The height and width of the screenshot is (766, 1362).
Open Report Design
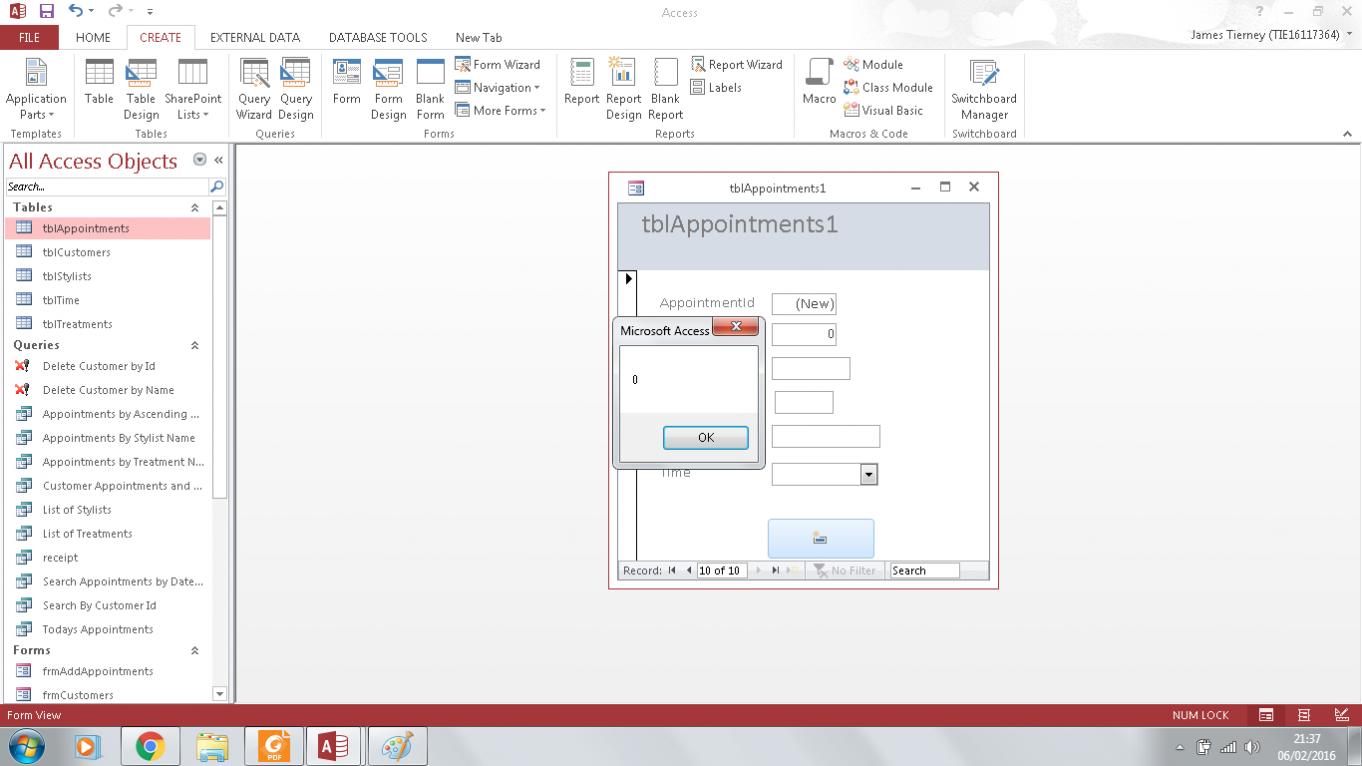[x=623, y=88]
